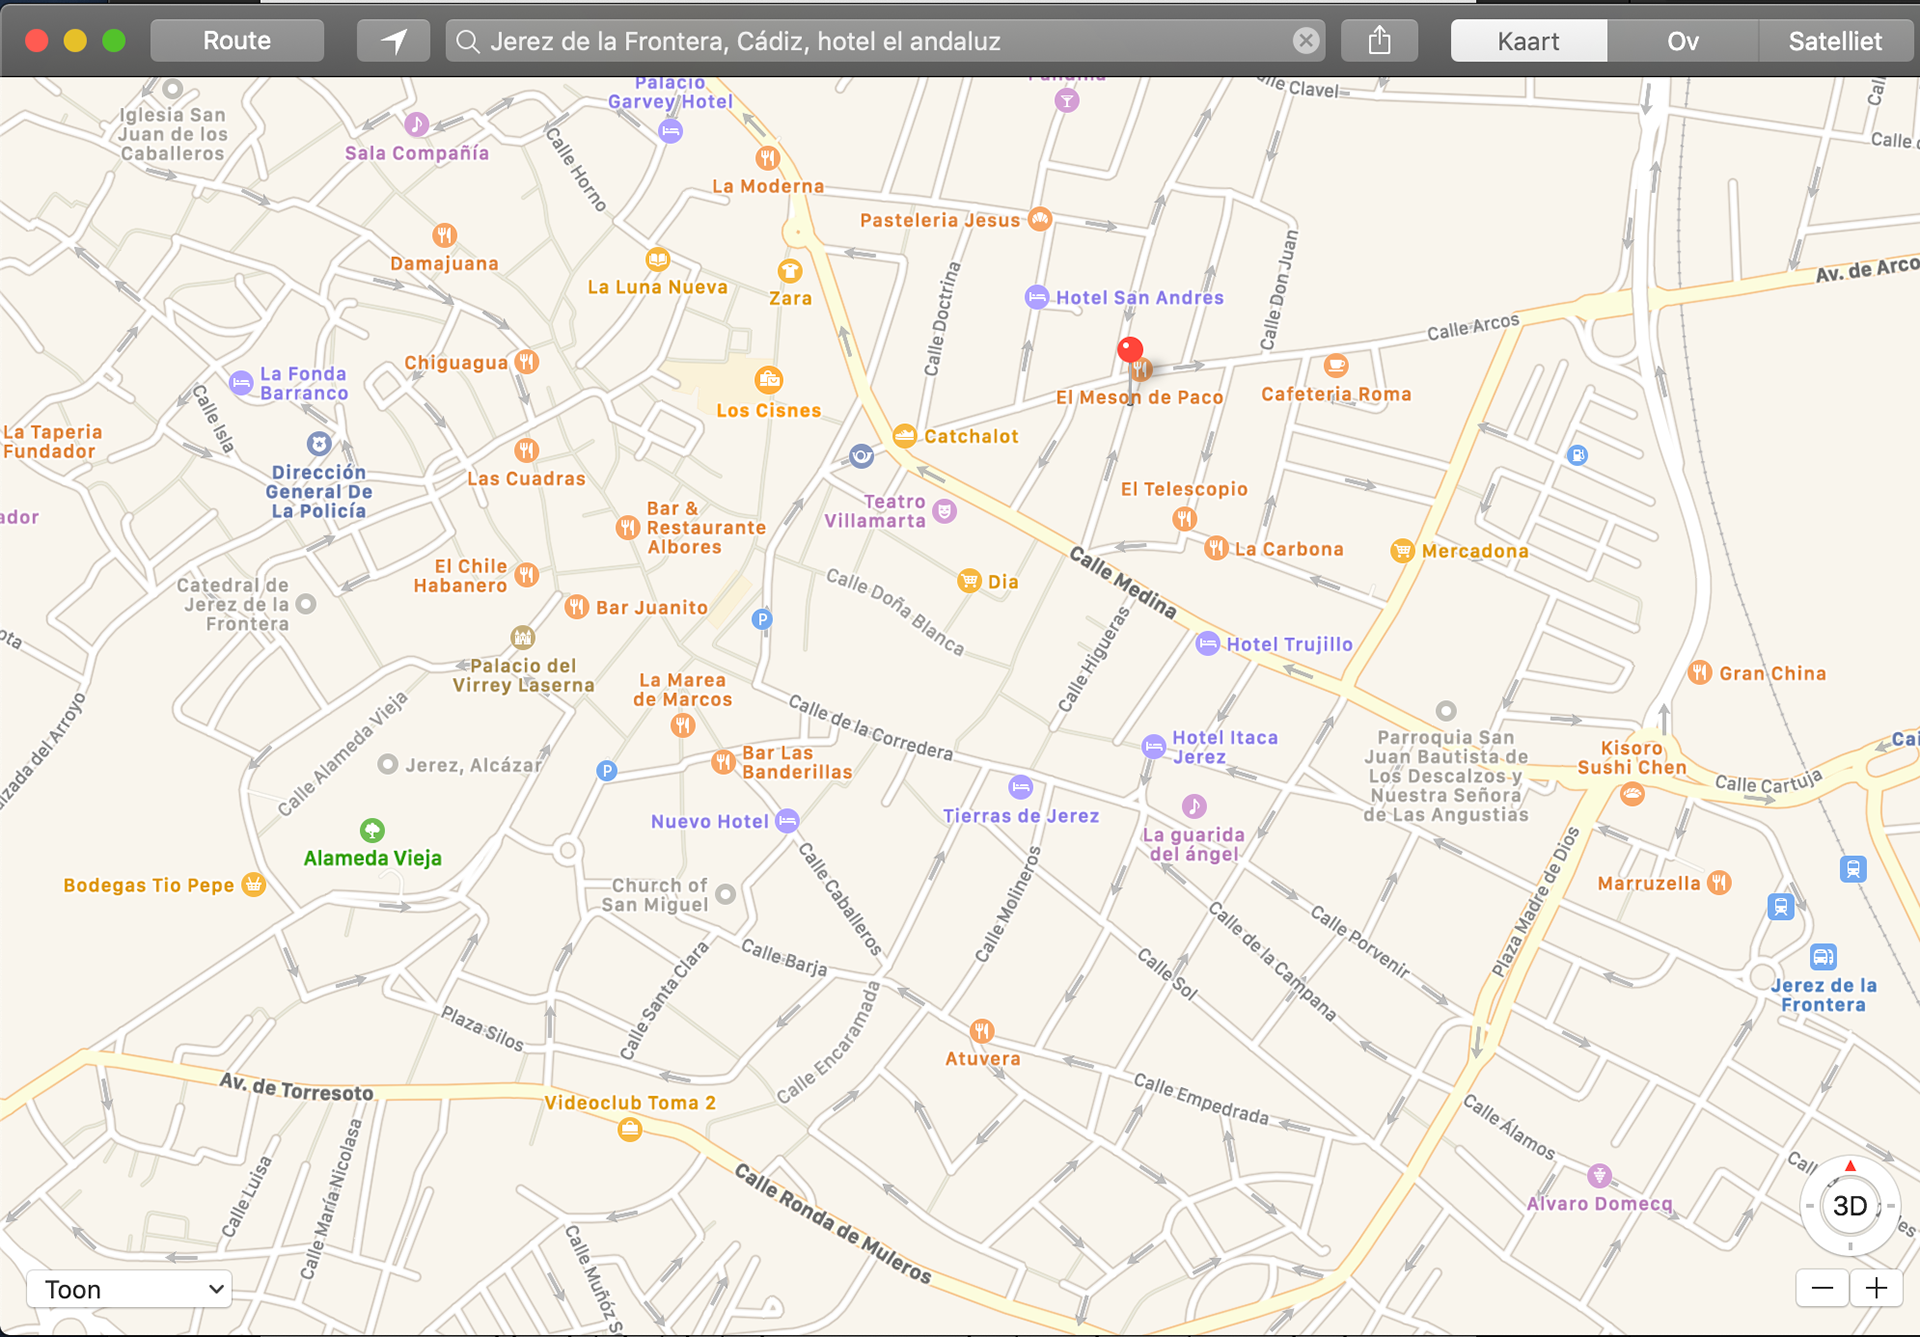Select the Hotel San Andres bed icon

tap(1037, 297)
